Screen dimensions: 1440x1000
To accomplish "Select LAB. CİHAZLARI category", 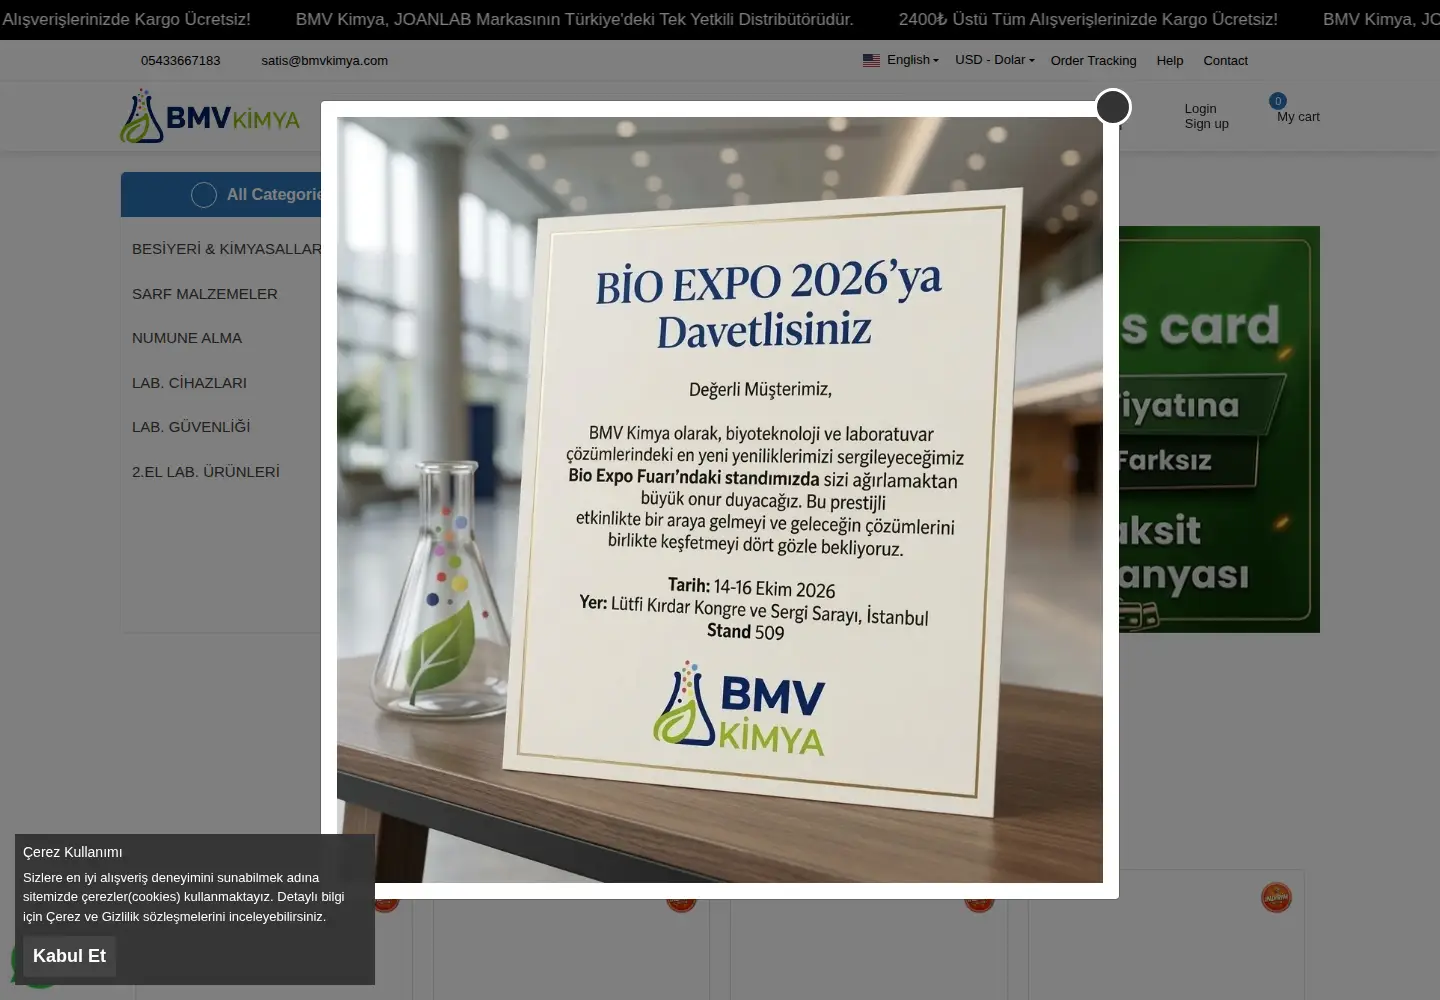I will [189, 383].
